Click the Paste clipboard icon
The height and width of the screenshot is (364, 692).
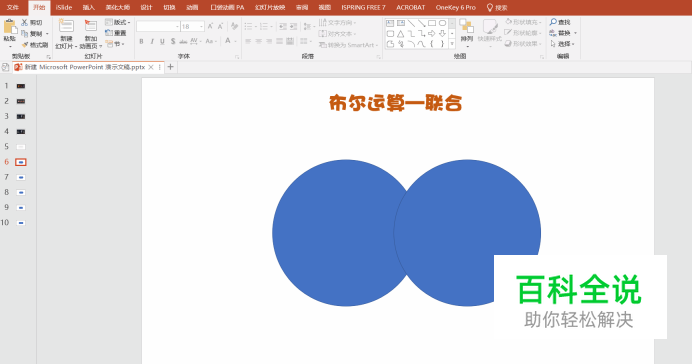pos(10,26)
